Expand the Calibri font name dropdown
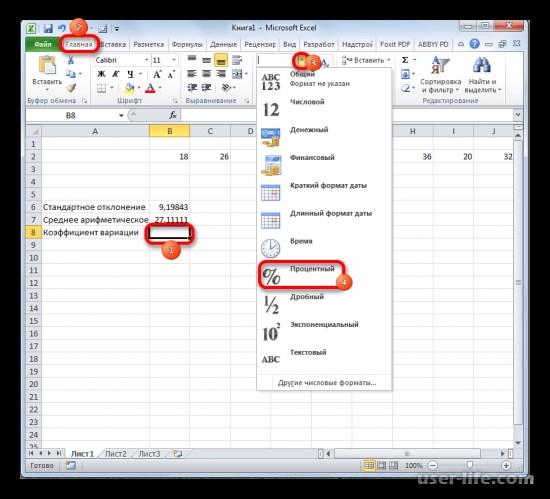Screen dimensions: 550x499 point(147,60)
